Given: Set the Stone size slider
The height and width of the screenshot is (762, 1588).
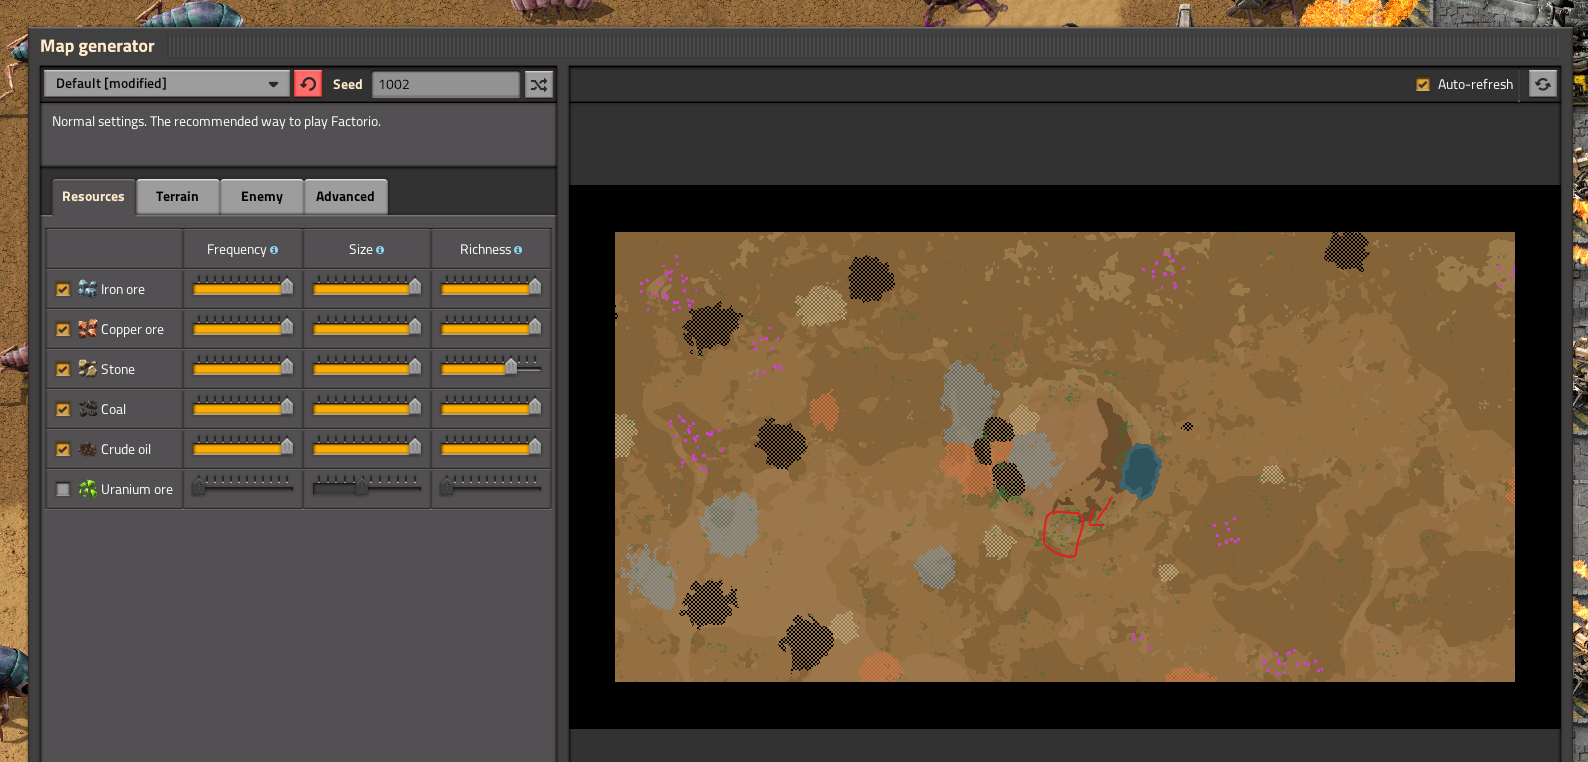Looking at the screenshot, I should point(367,368).
